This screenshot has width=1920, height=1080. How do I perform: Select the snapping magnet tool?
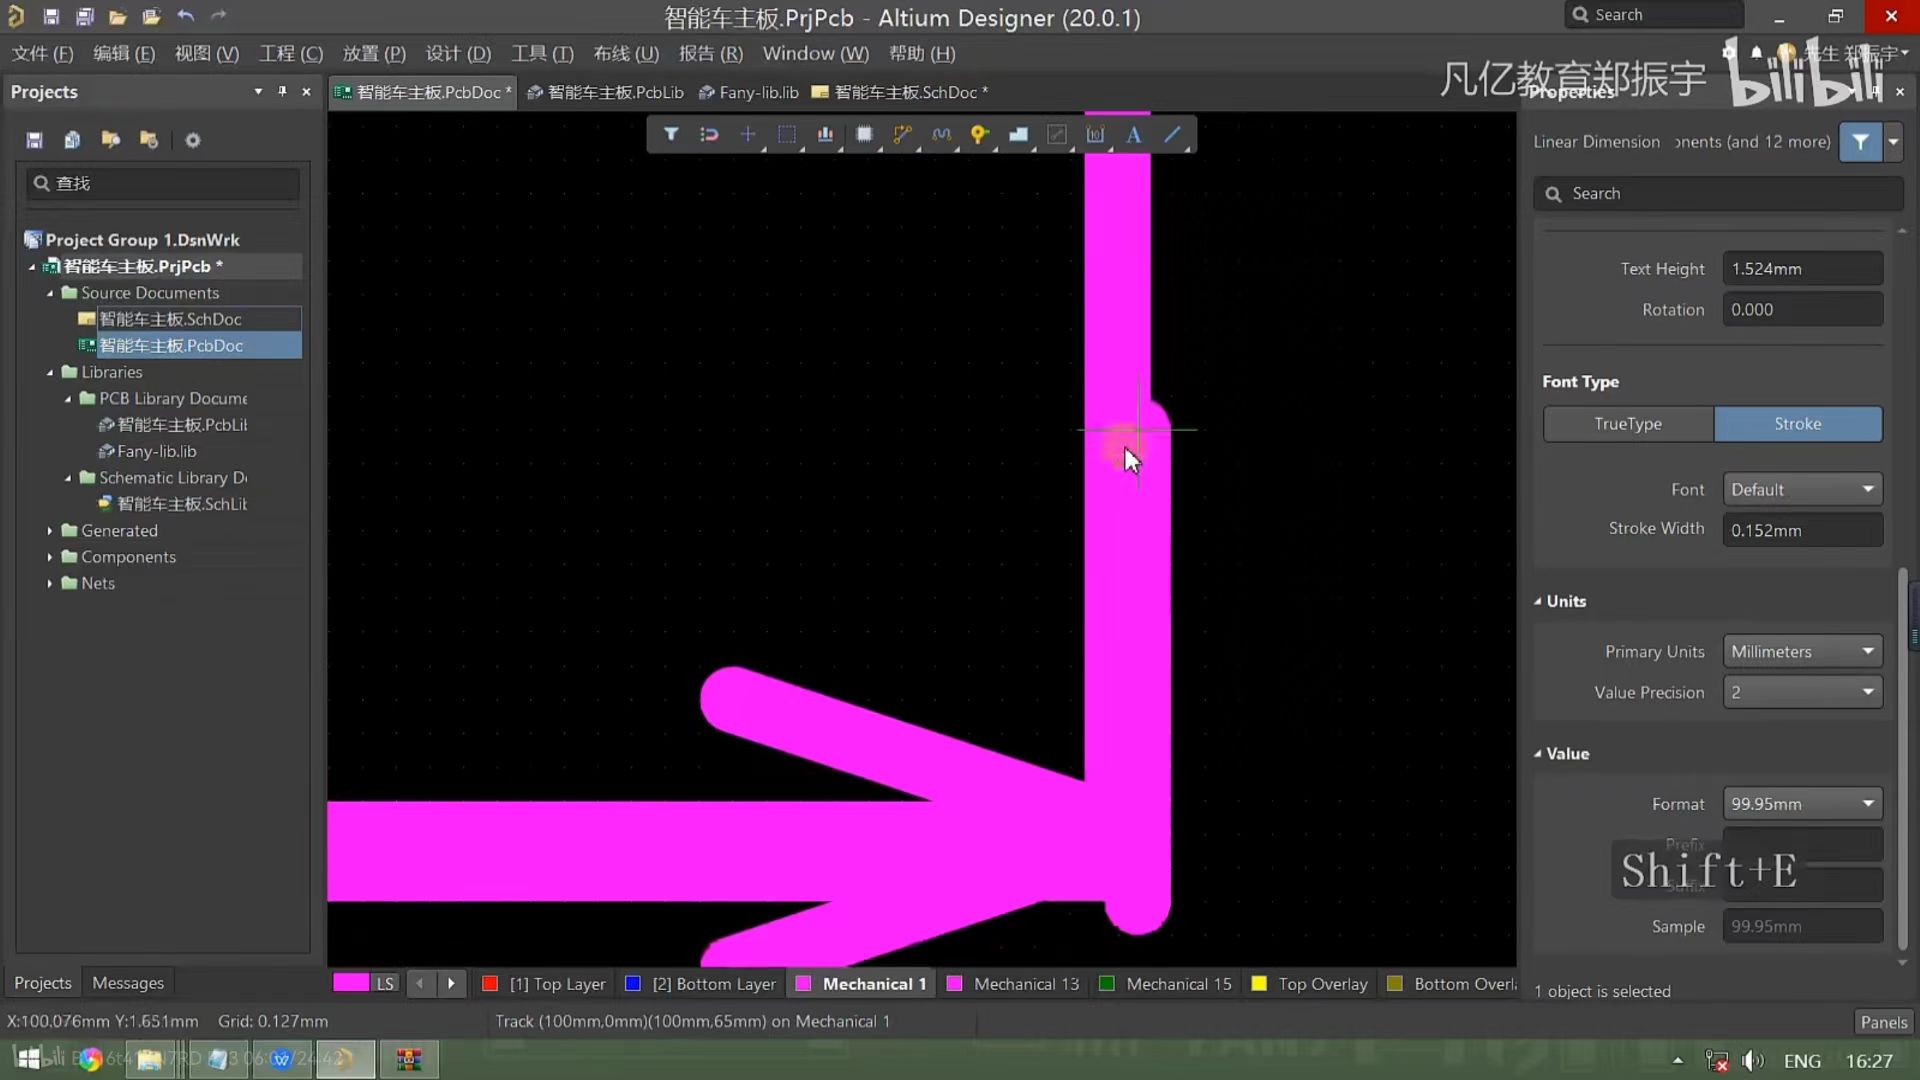709,134
